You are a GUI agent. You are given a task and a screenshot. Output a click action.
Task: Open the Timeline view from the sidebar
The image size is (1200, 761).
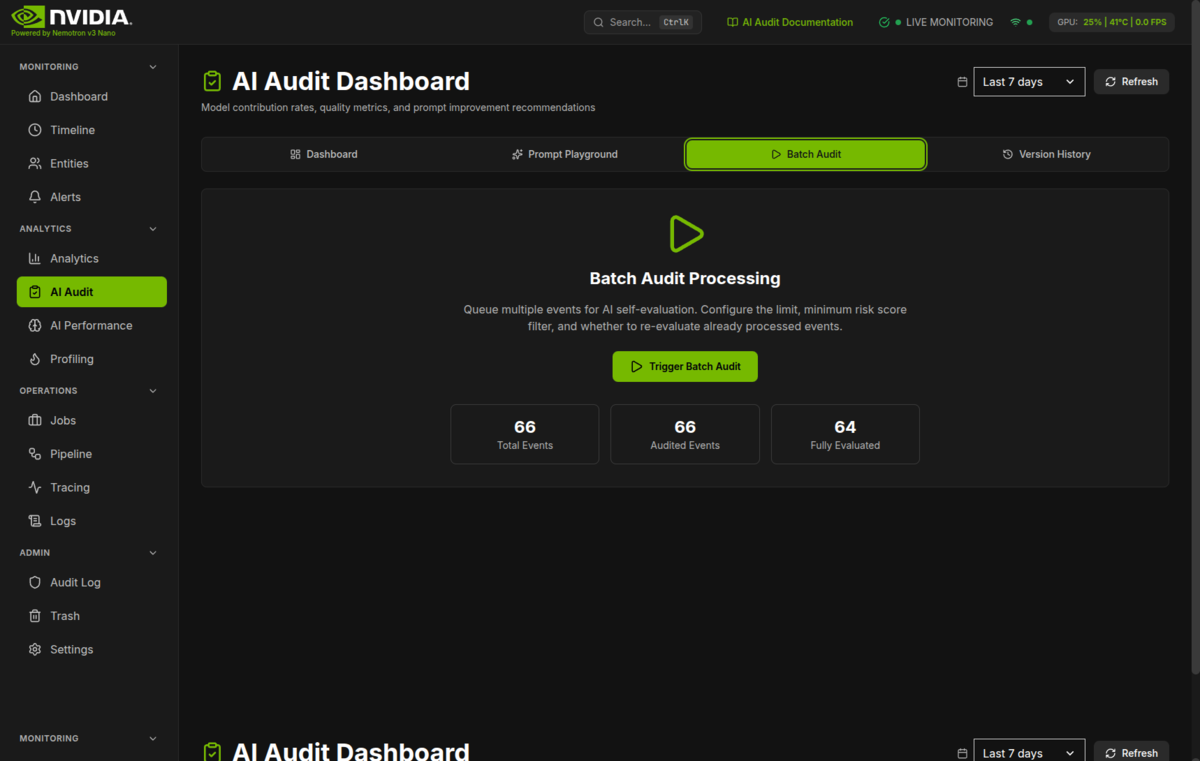(70, 129)
